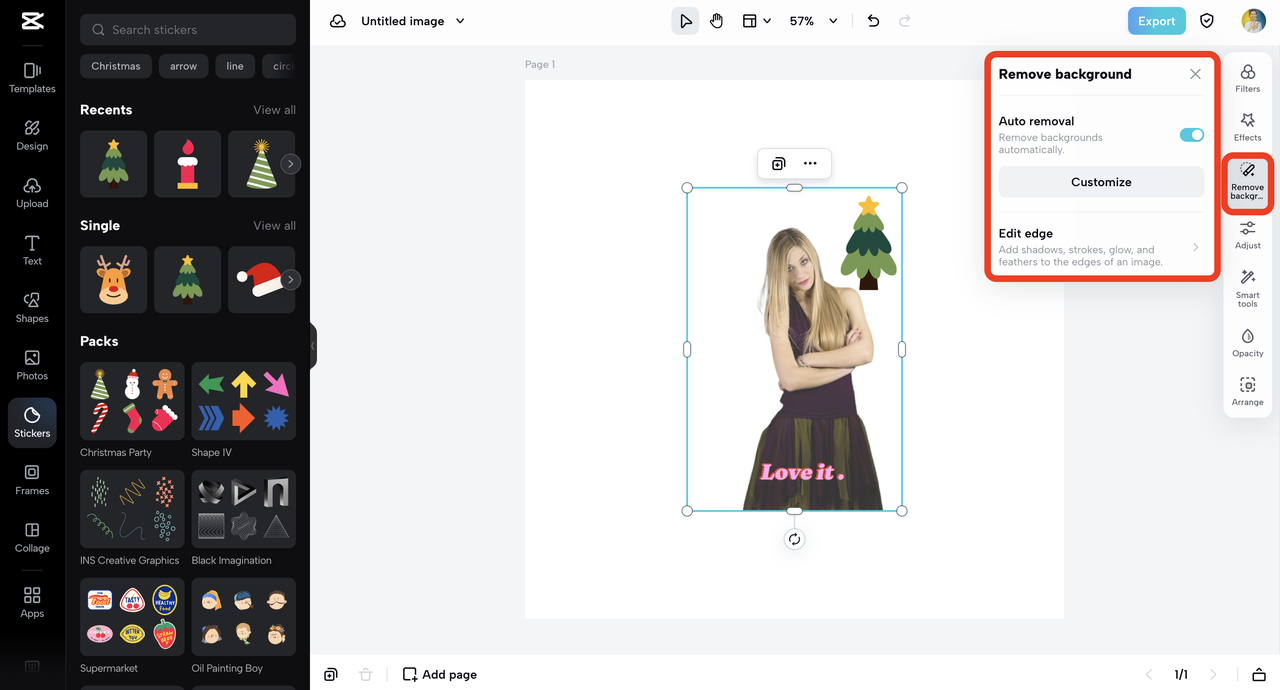Open the more options ellipsis menu

tap(810, 164)
